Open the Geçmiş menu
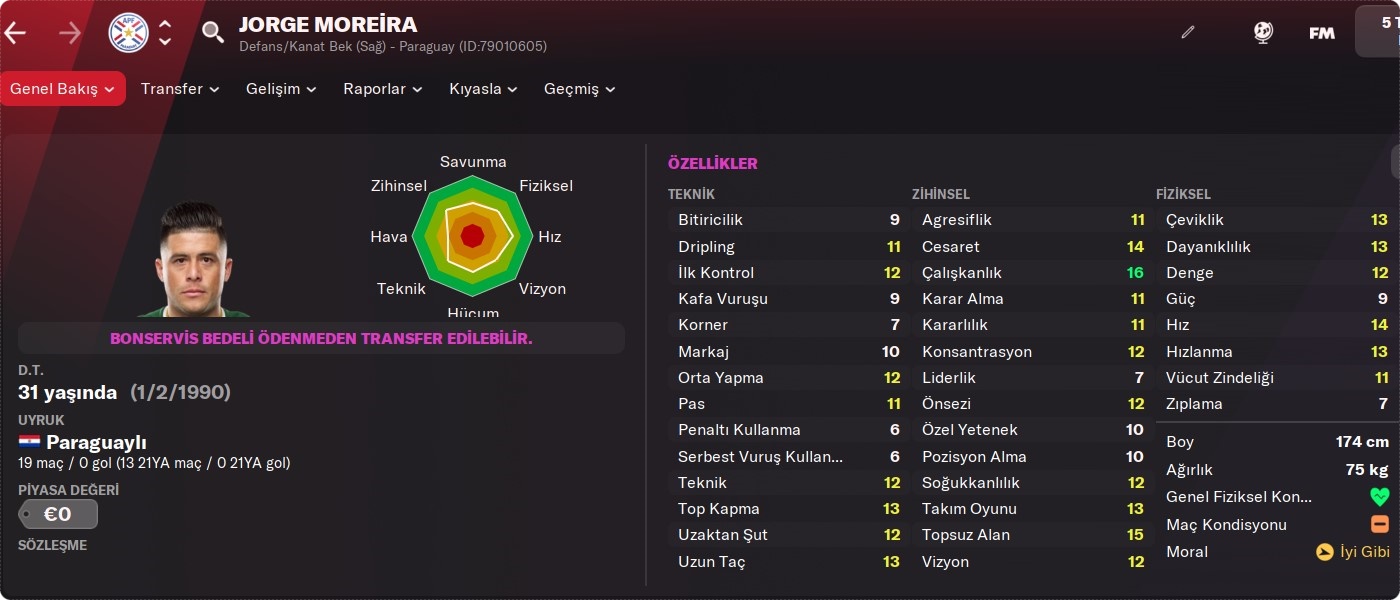This screenshot has height=600, width=1400. pyautogui.click(x=579, y=89)
